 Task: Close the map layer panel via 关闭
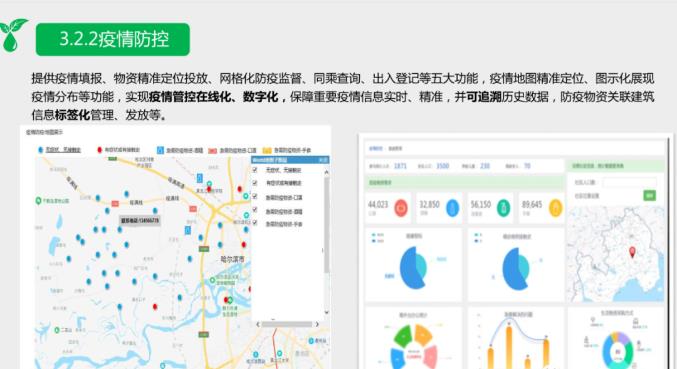click(x=323, y=160)
